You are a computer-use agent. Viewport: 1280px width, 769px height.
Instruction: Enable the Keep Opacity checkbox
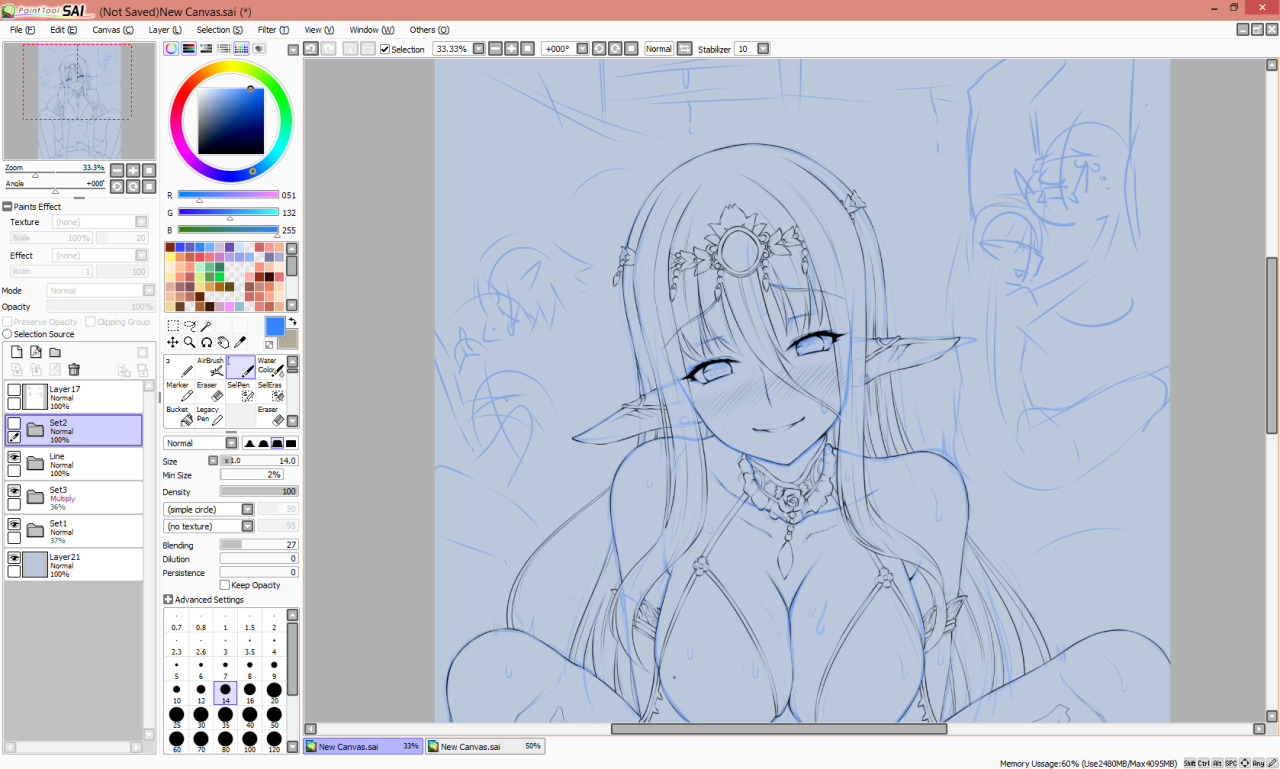click(224, 585)
